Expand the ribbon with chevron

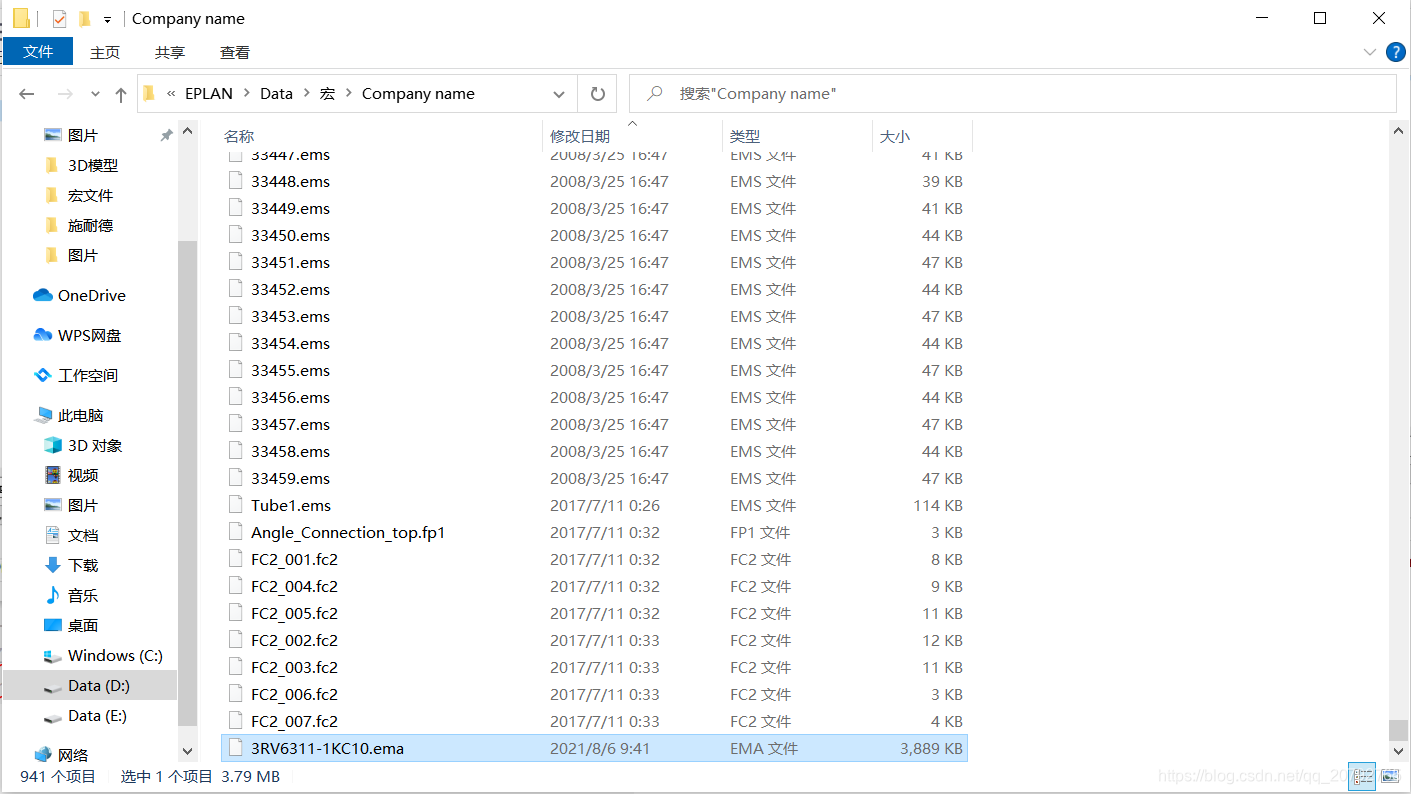[1370, 52]
